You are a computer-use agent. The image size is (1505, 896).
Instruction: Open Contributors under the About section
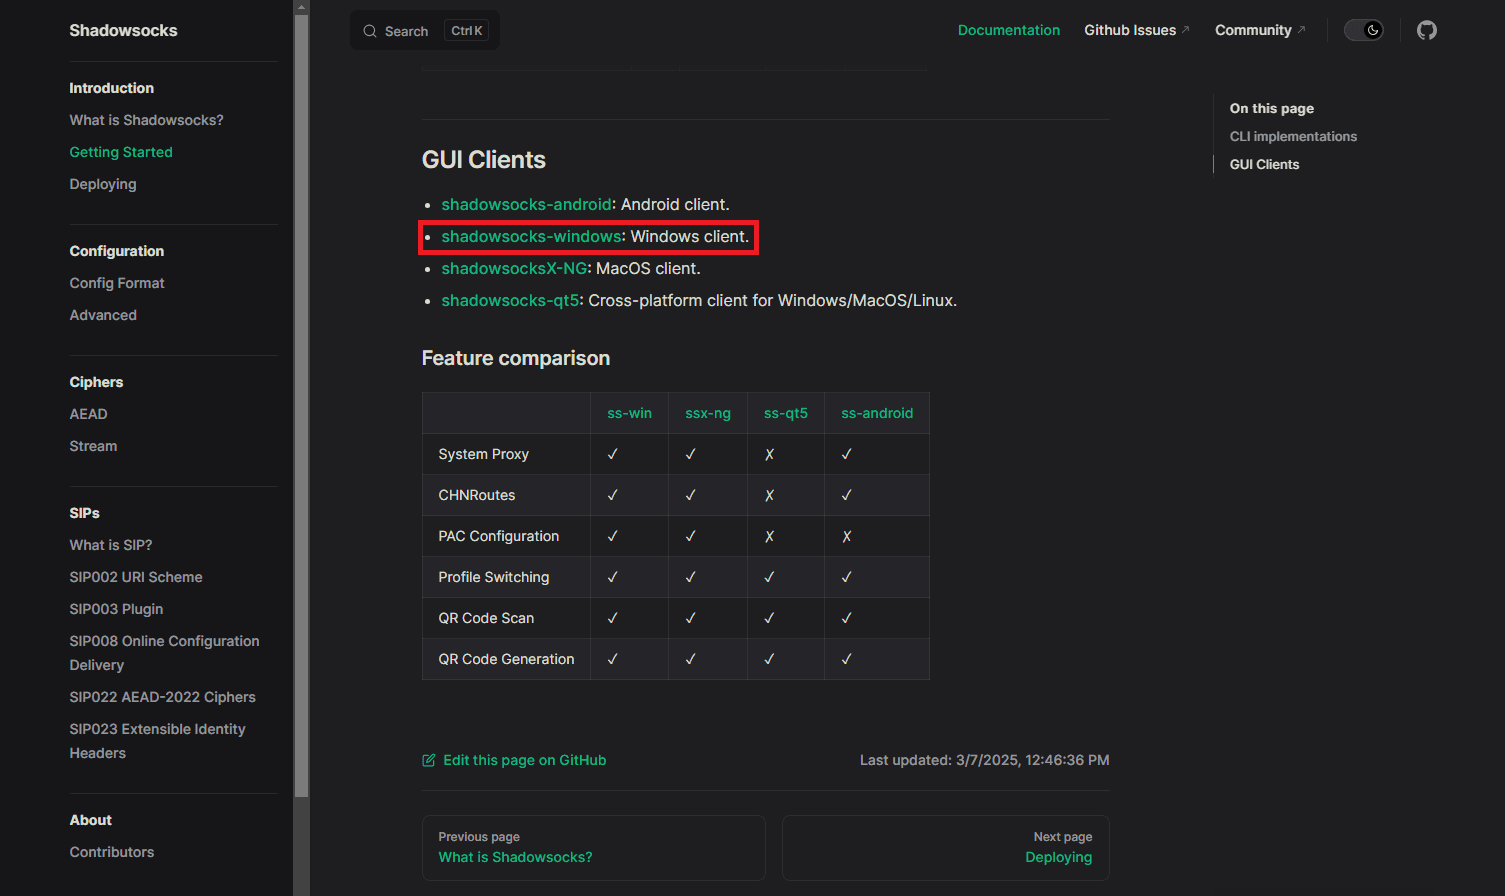pyautogui.click(x=111, y=852)
